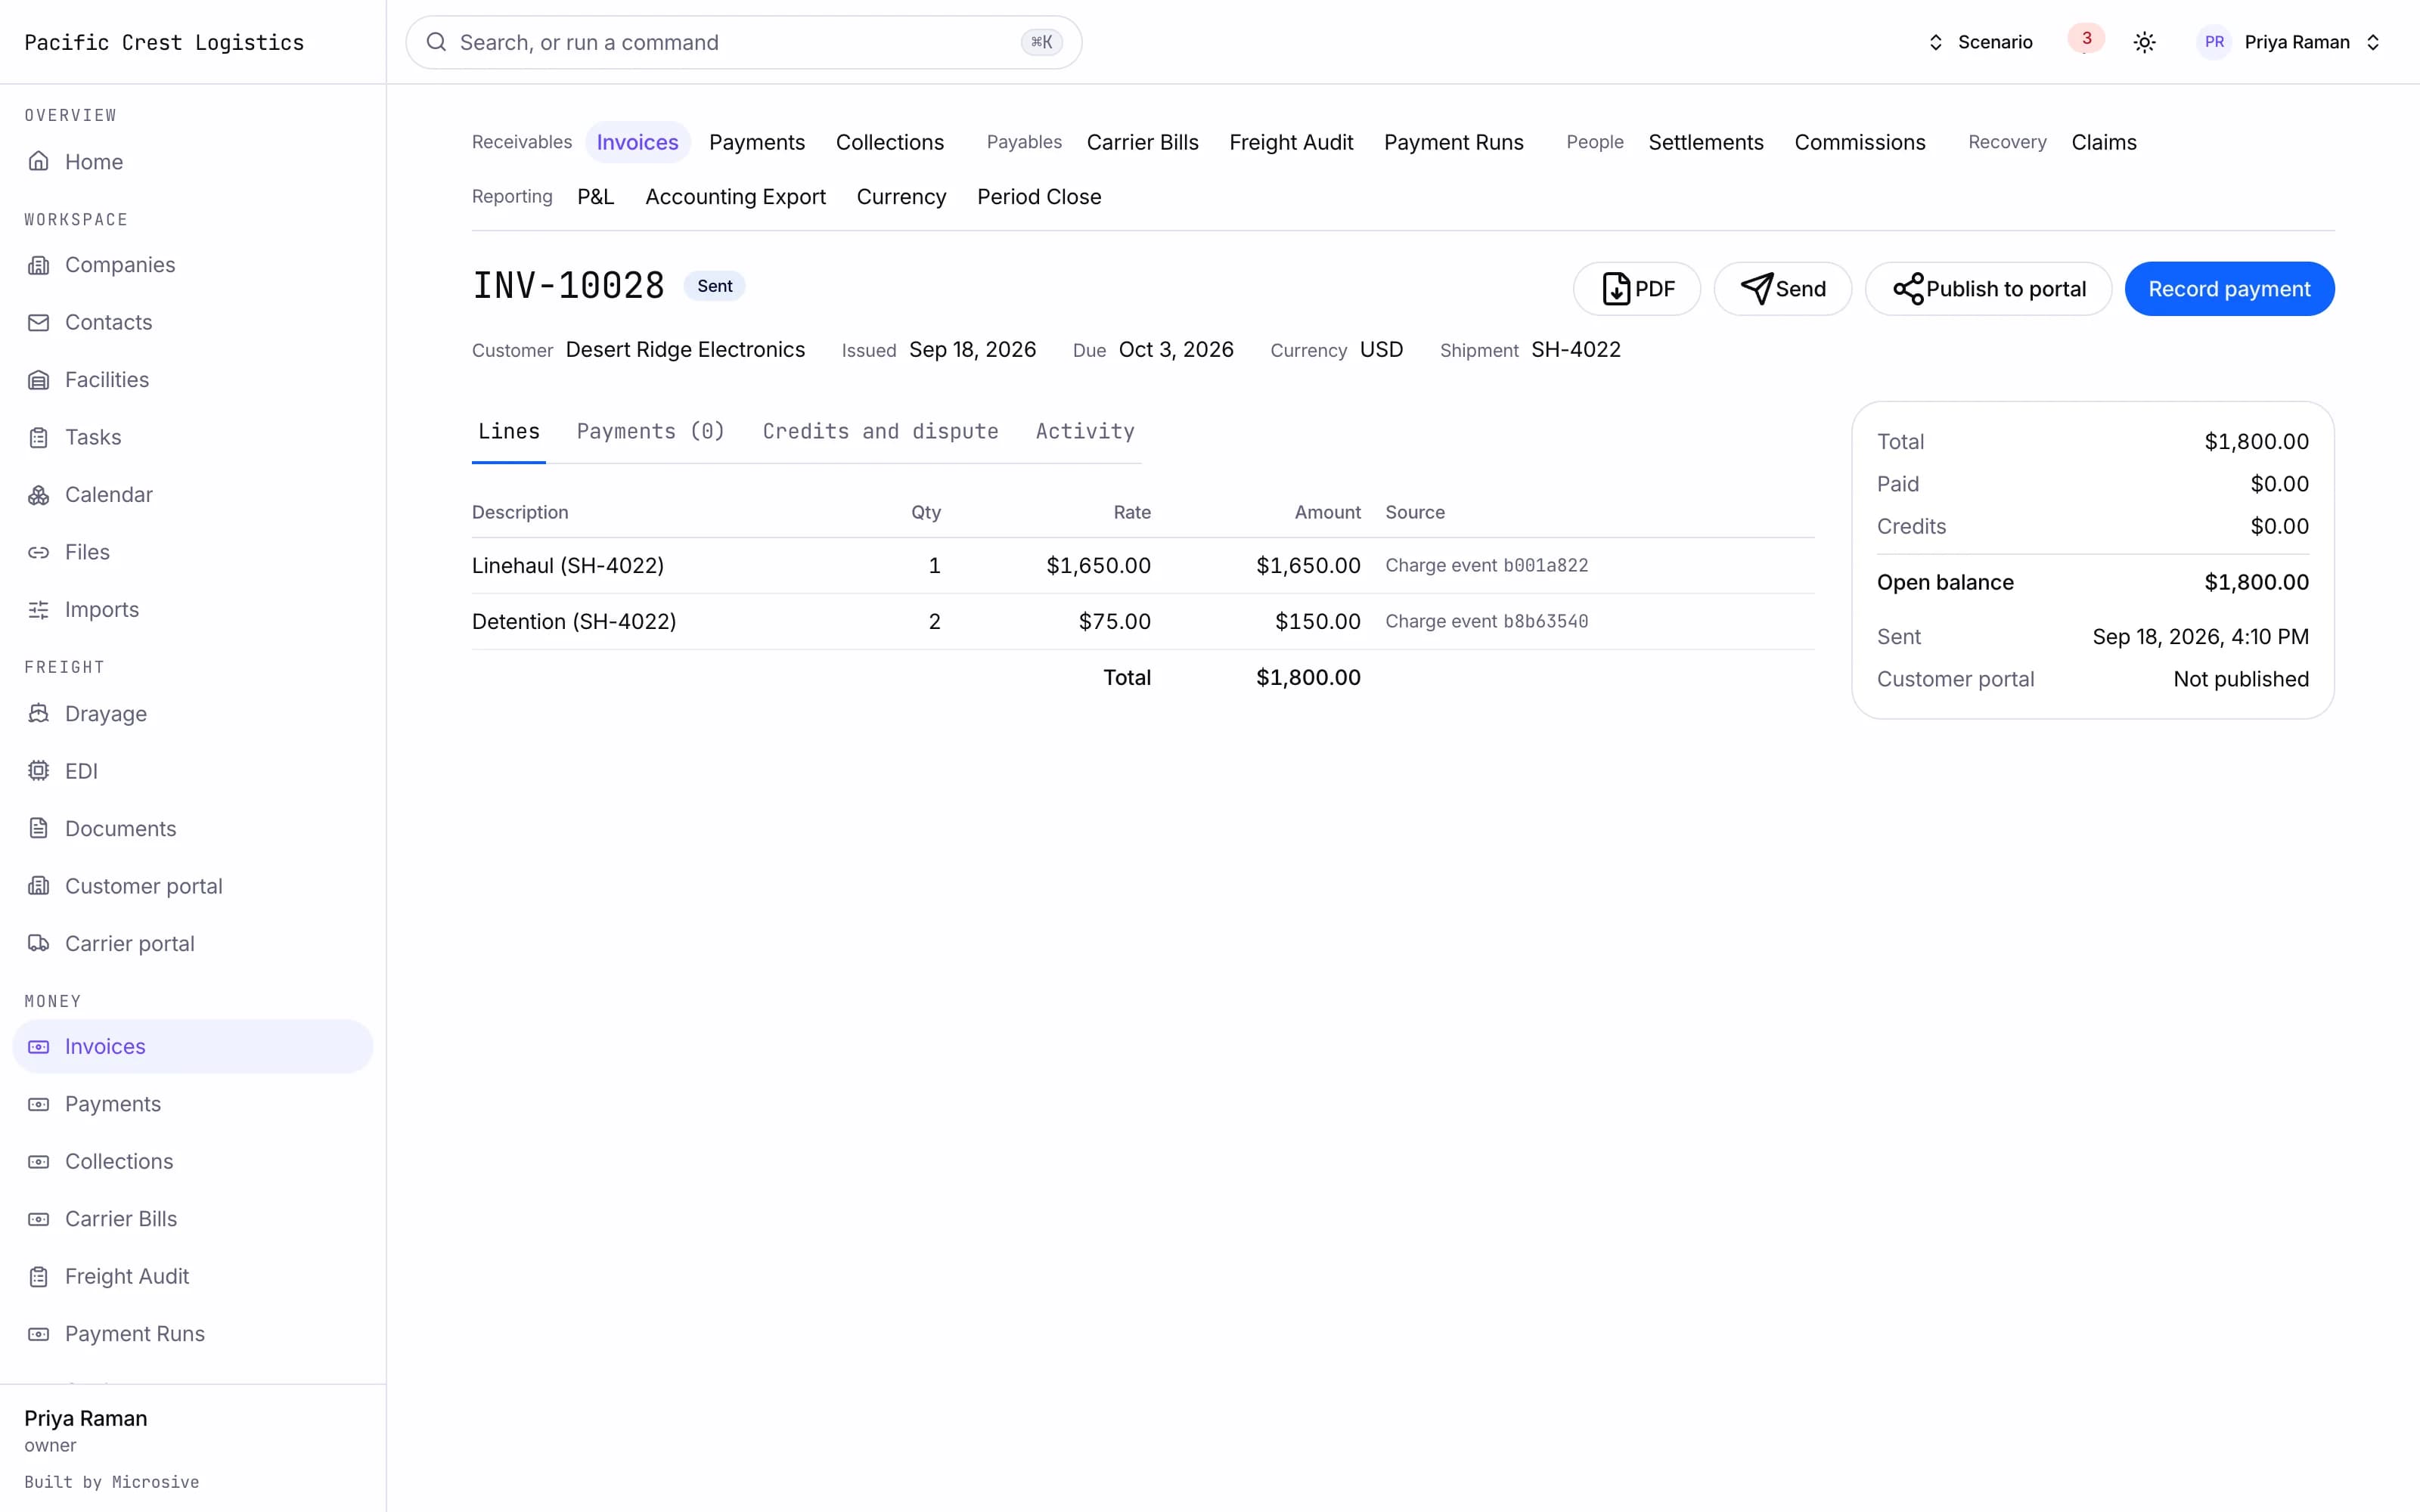Click the Record payment button
This screenshot has height=1512, width=2420.
pos(2229,289)
